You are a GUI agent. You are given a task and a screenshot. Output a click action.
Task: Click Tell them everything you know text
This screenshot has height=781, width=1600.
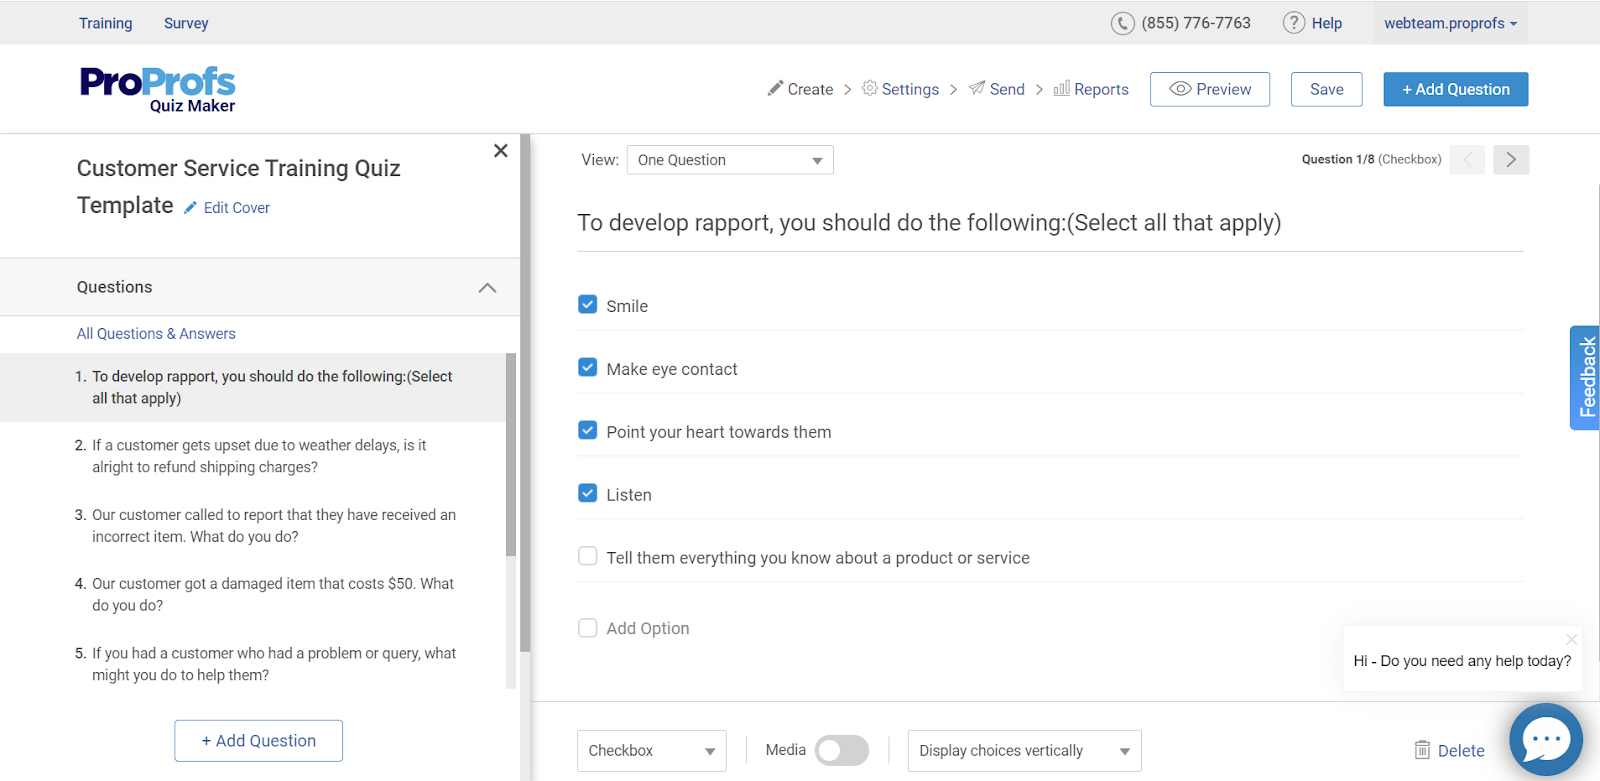[818, 558]
